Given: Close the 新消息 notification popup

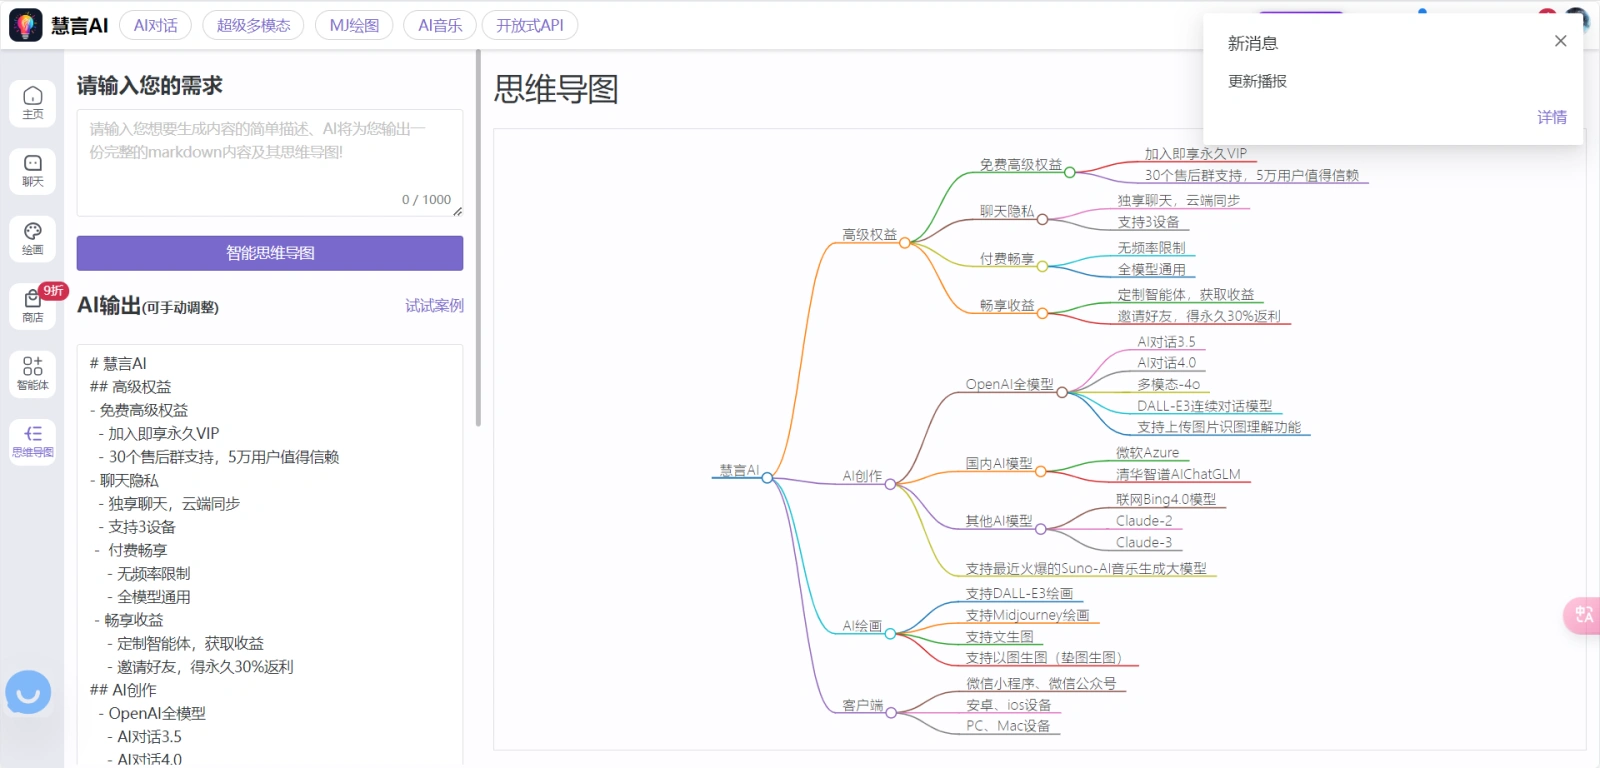Looking at the screenshot, I should click(1560, 41).
